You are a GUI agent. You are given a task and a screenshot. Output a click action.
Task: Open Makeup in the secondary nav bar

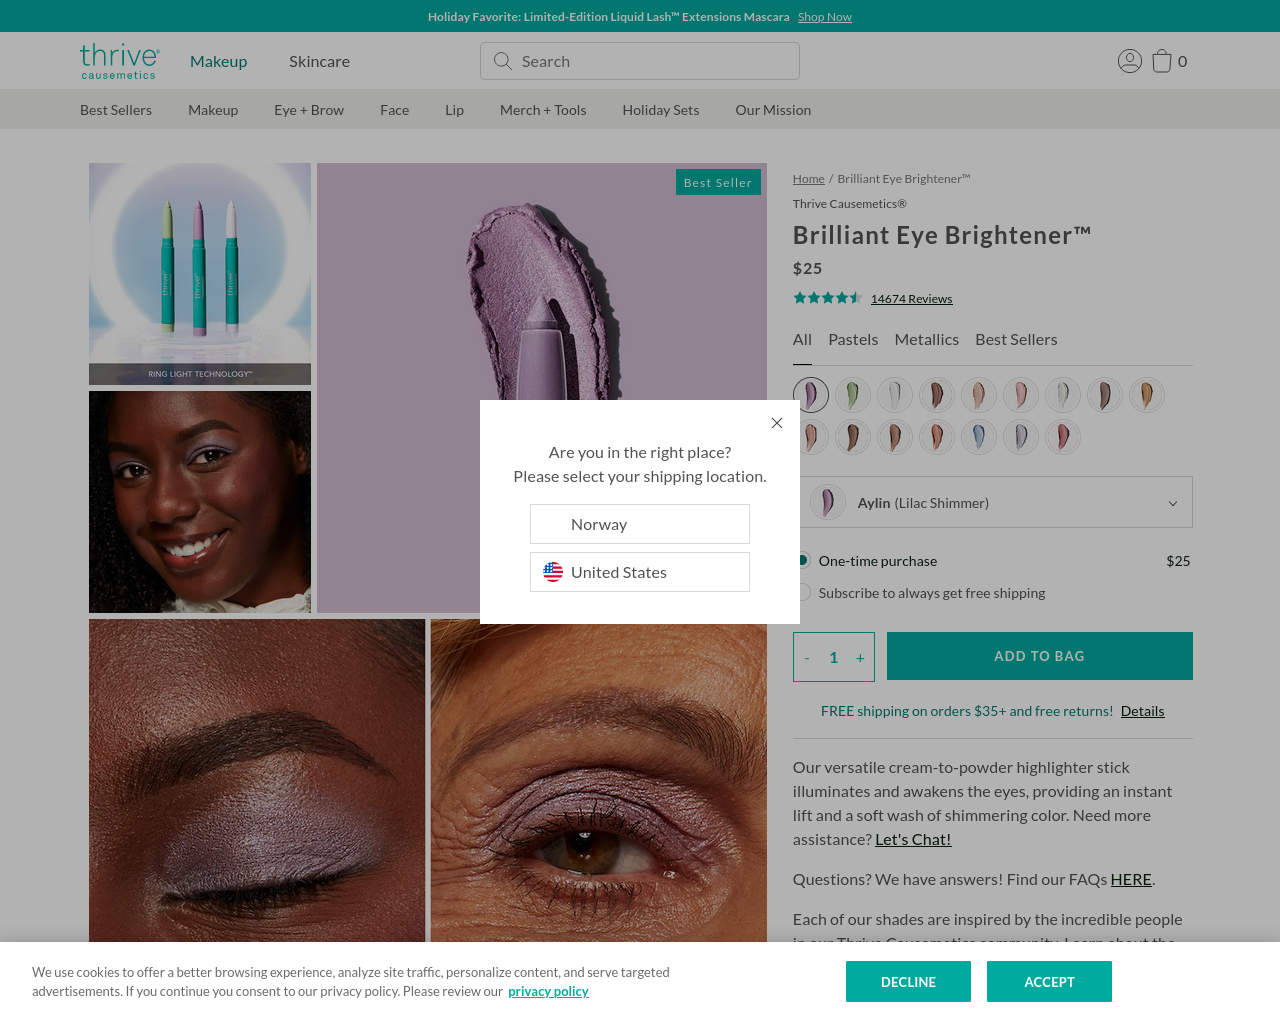(213, 110)
